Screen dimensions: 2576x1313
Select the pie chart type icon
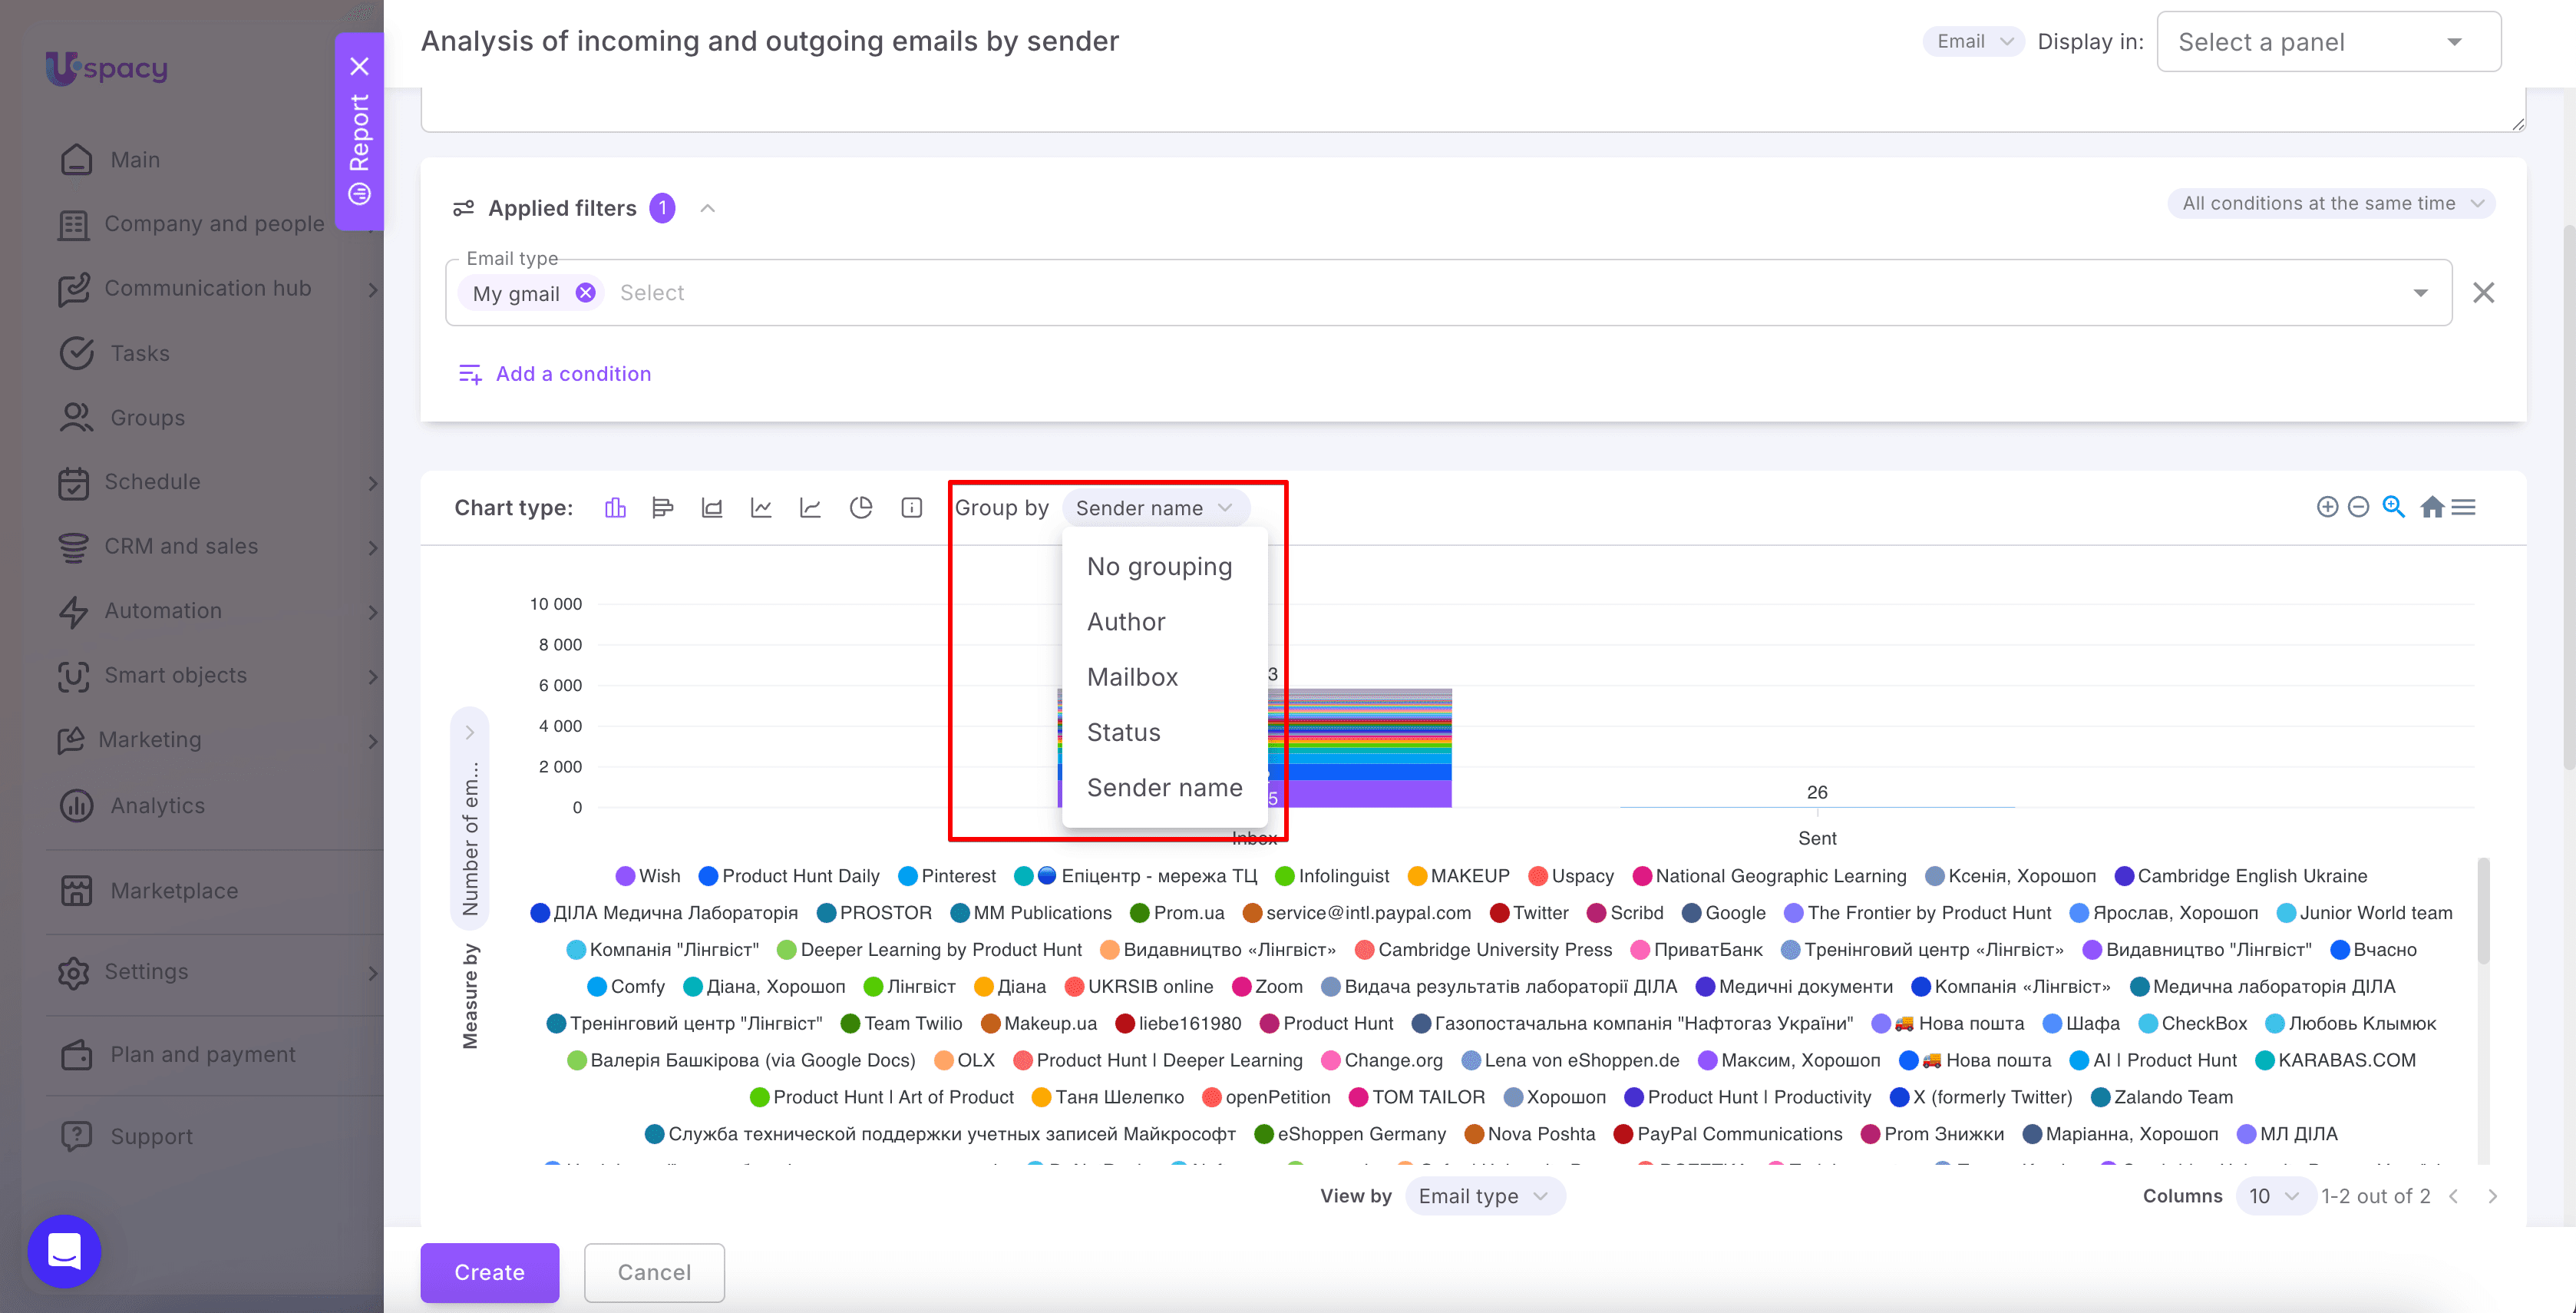coord(861,508)
